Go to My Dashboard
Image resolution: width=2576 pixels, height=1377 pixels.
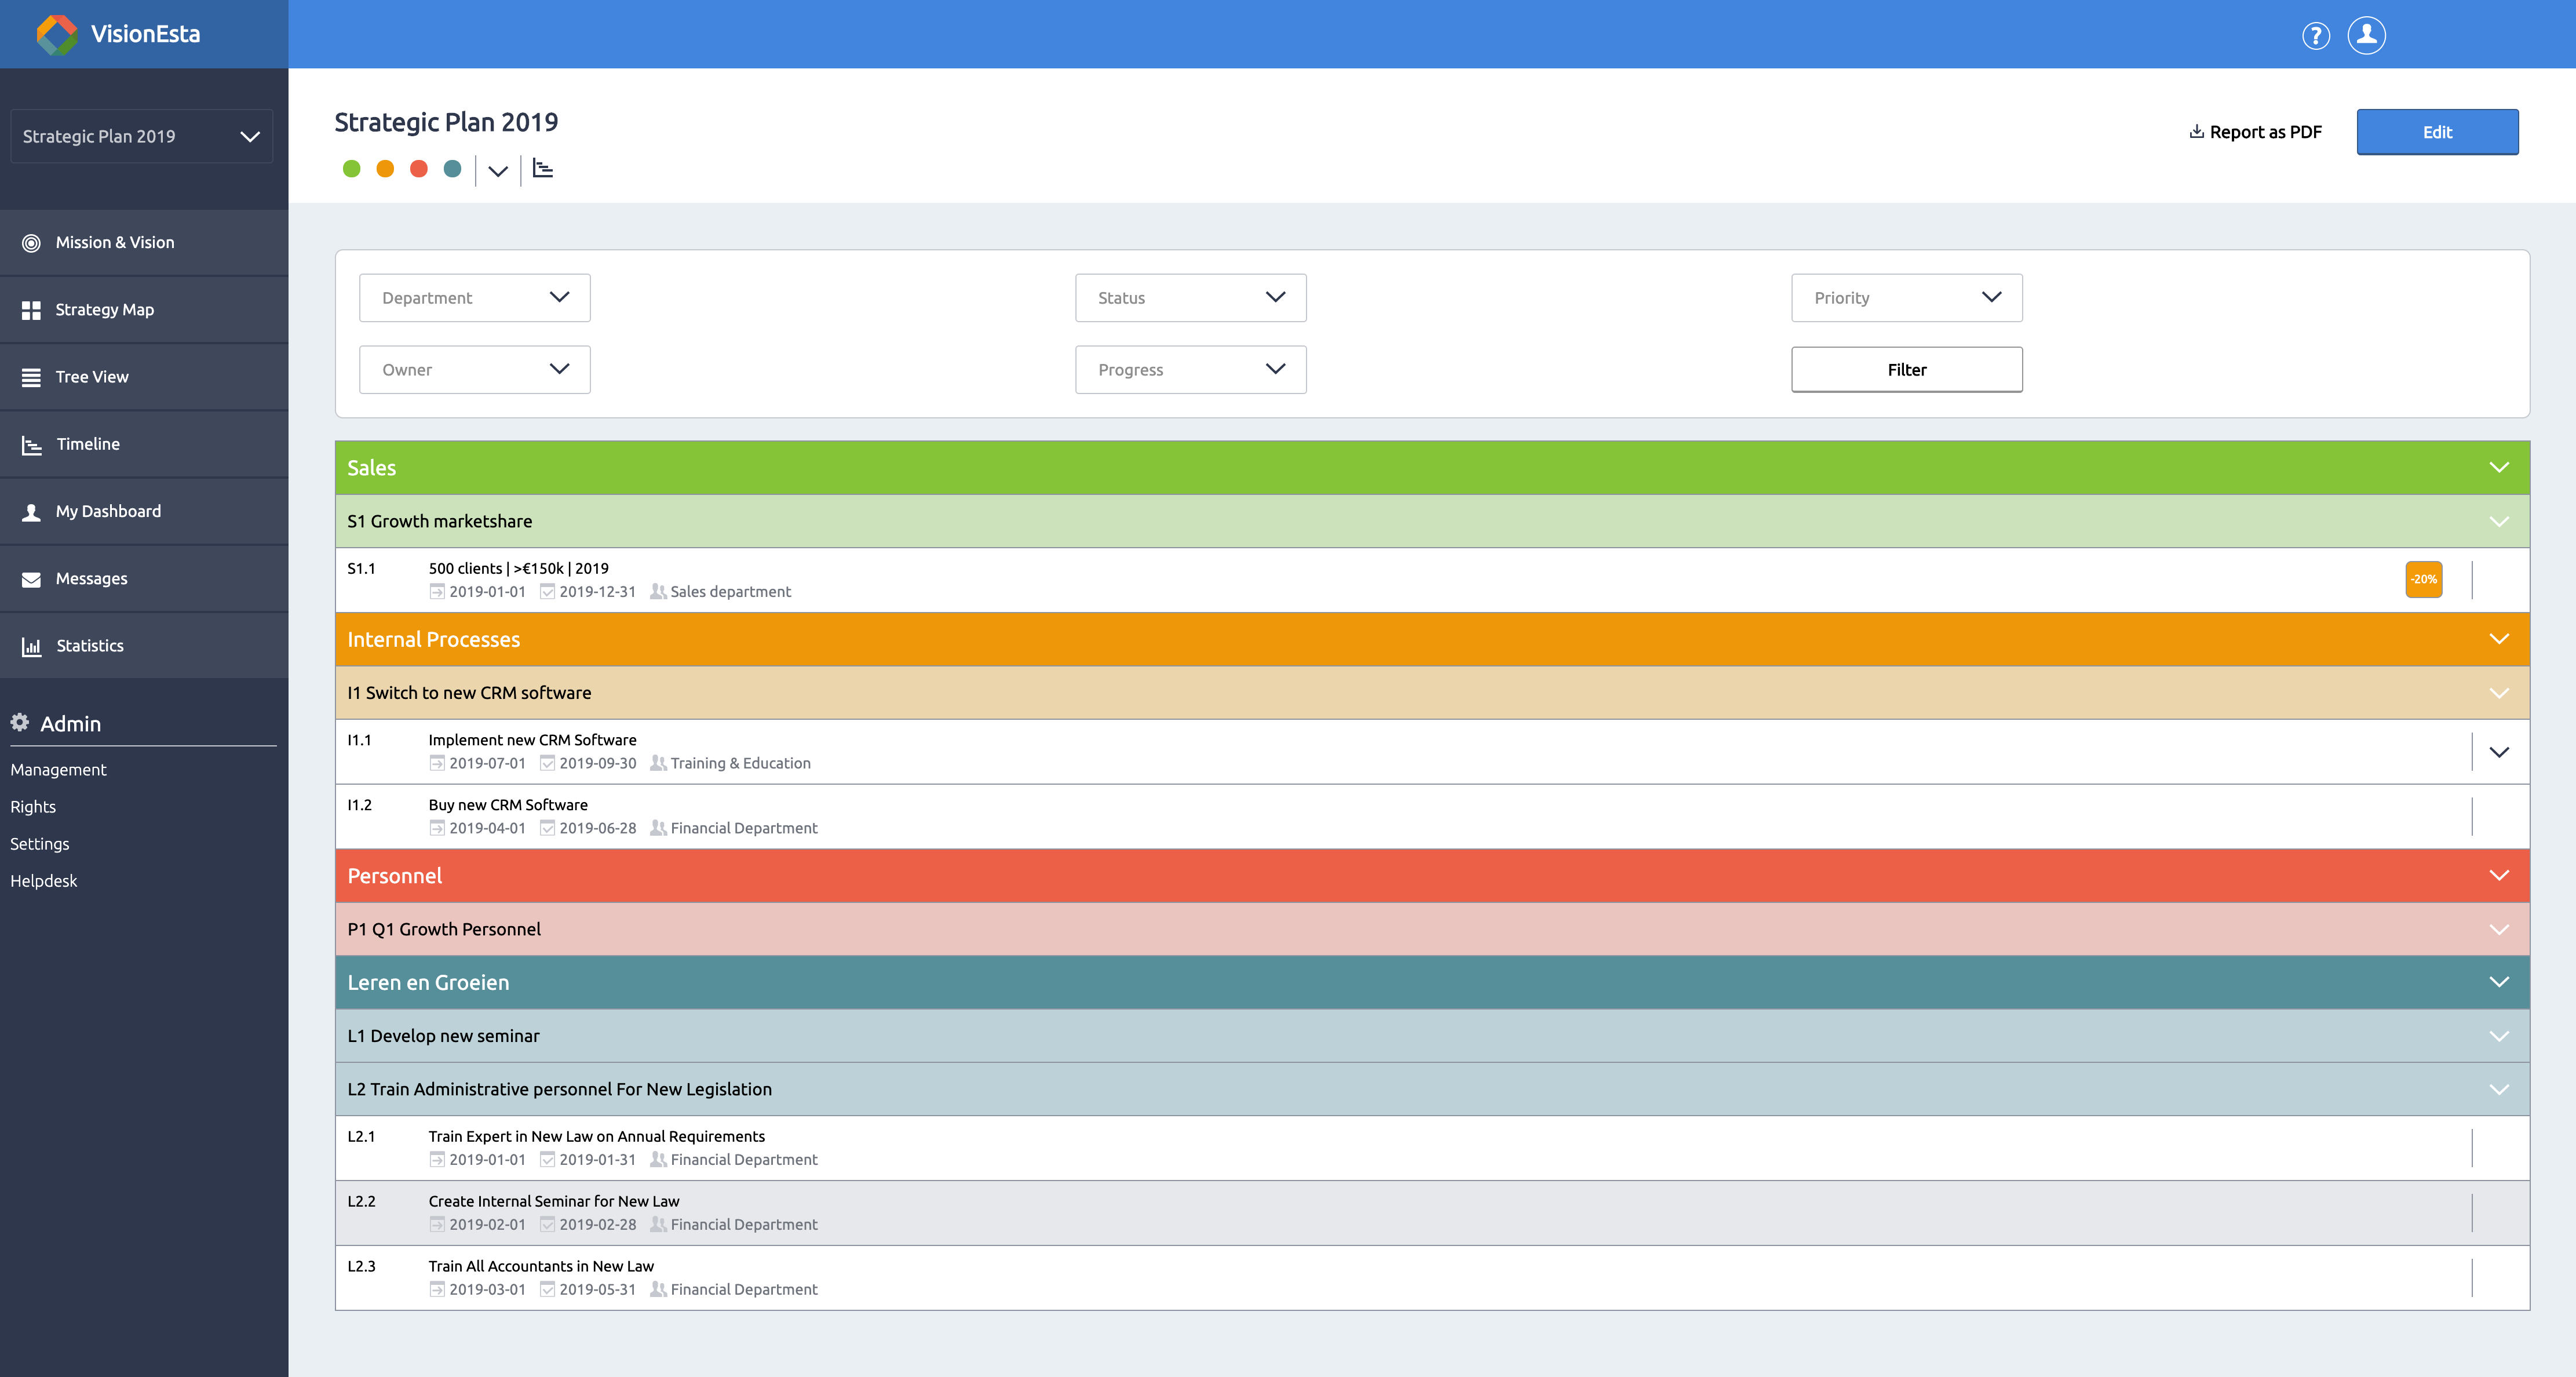point(108,511)
